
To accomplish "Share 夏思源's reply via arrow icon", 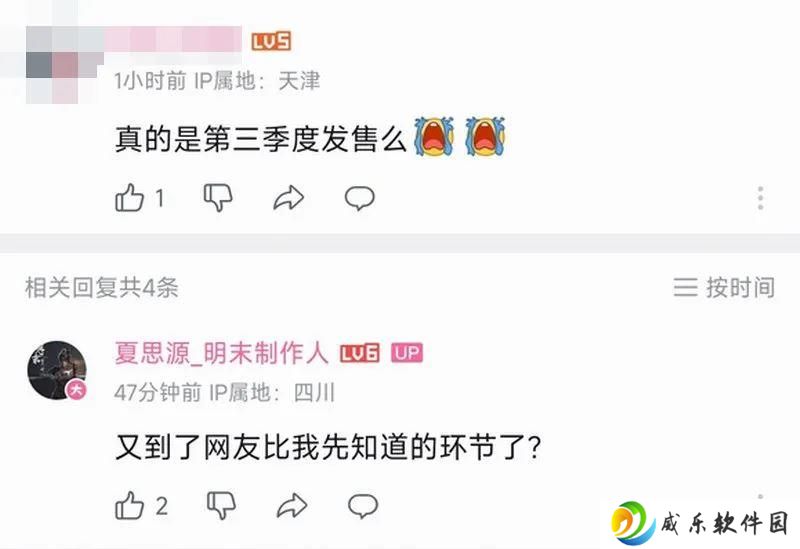I will (x=292, y=506).
